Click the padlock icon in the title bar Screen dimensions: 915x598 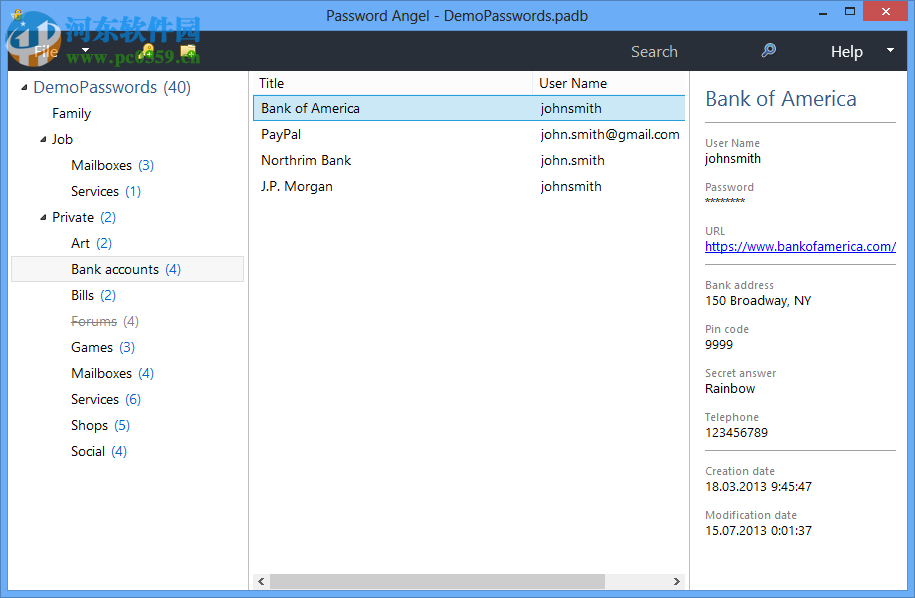click(x=17, y=13)
